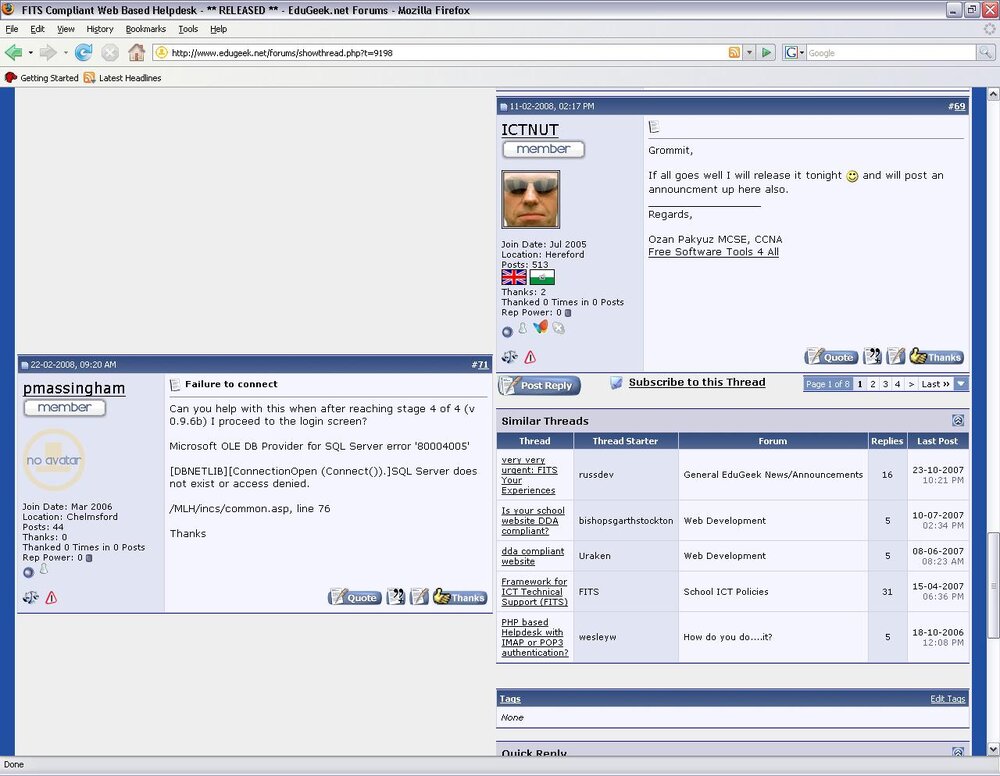The height and width of the screenshot is (776, 1000).
Task: Click the magnifier icon in the Google search box
Action: click(985, 53)
